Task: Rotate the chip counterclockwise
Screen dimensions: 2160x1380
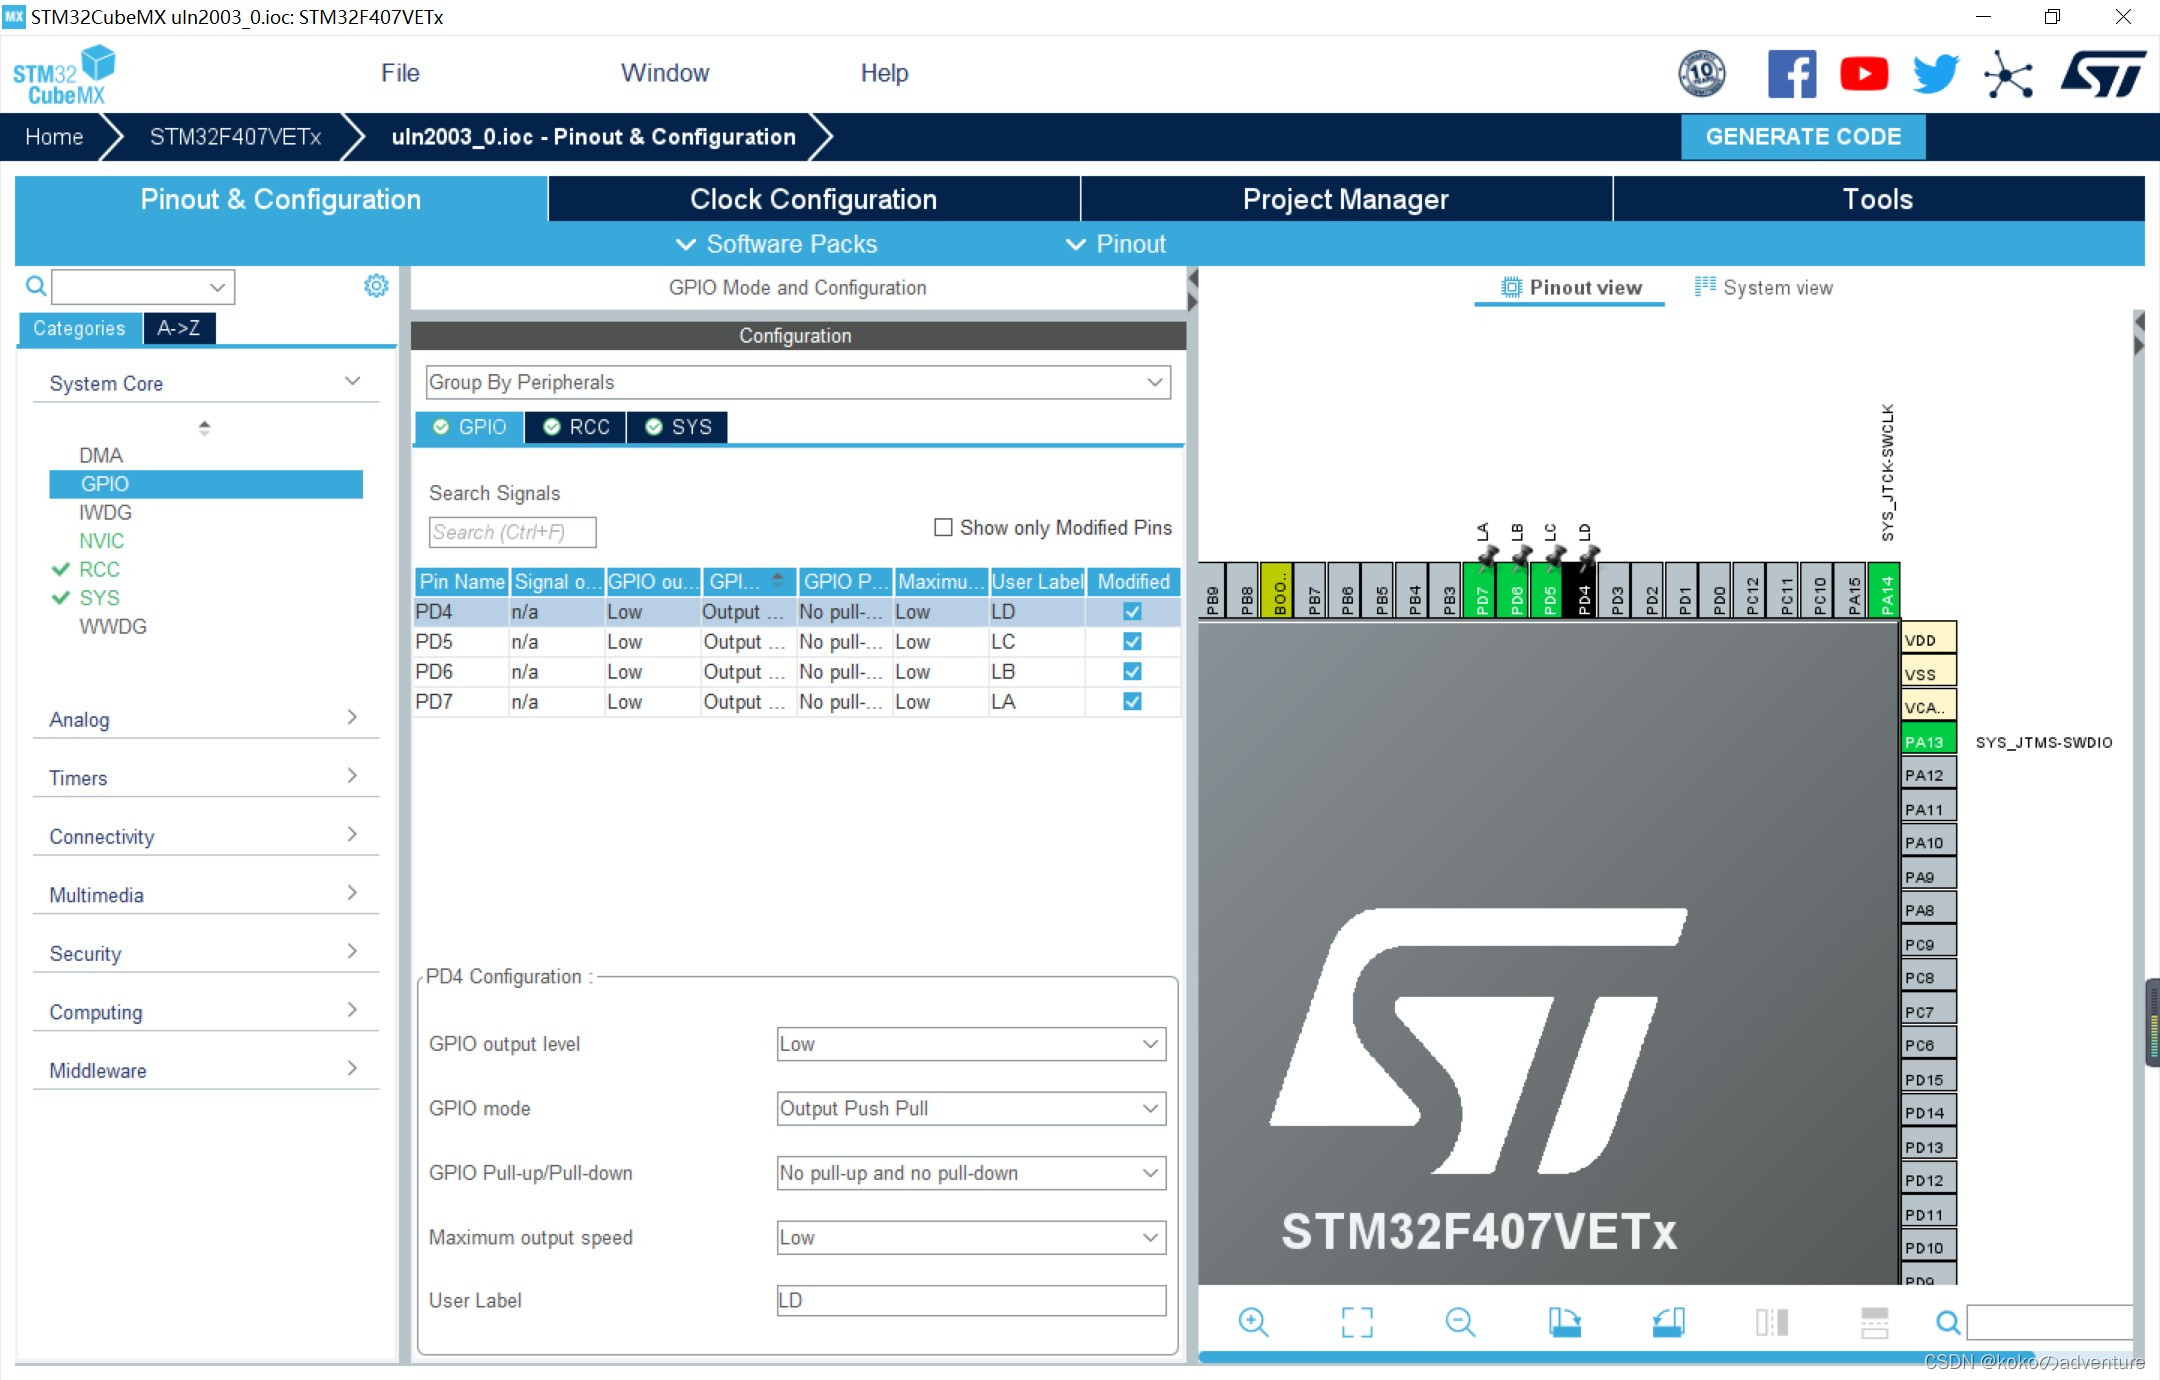Action: coord(1670,1322)
